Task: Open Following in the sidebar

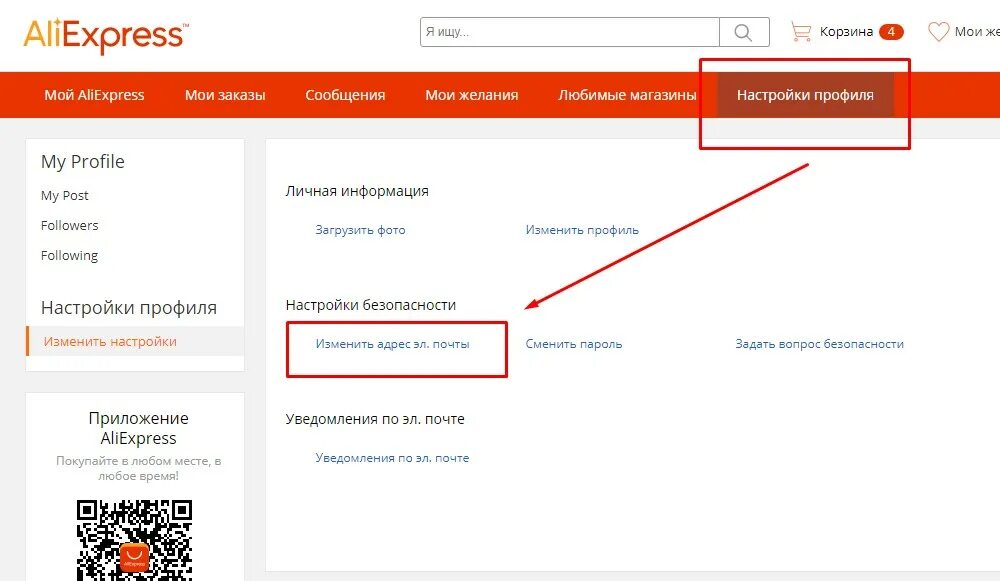Action: (x=70, y=255)
